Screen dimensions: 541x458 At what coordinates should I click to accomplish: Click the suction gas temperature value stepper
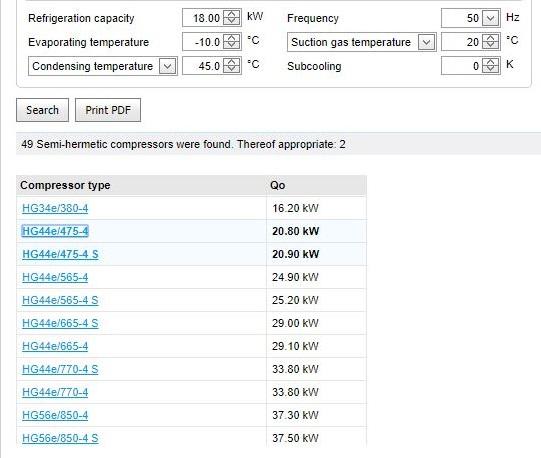click(490, 41)
